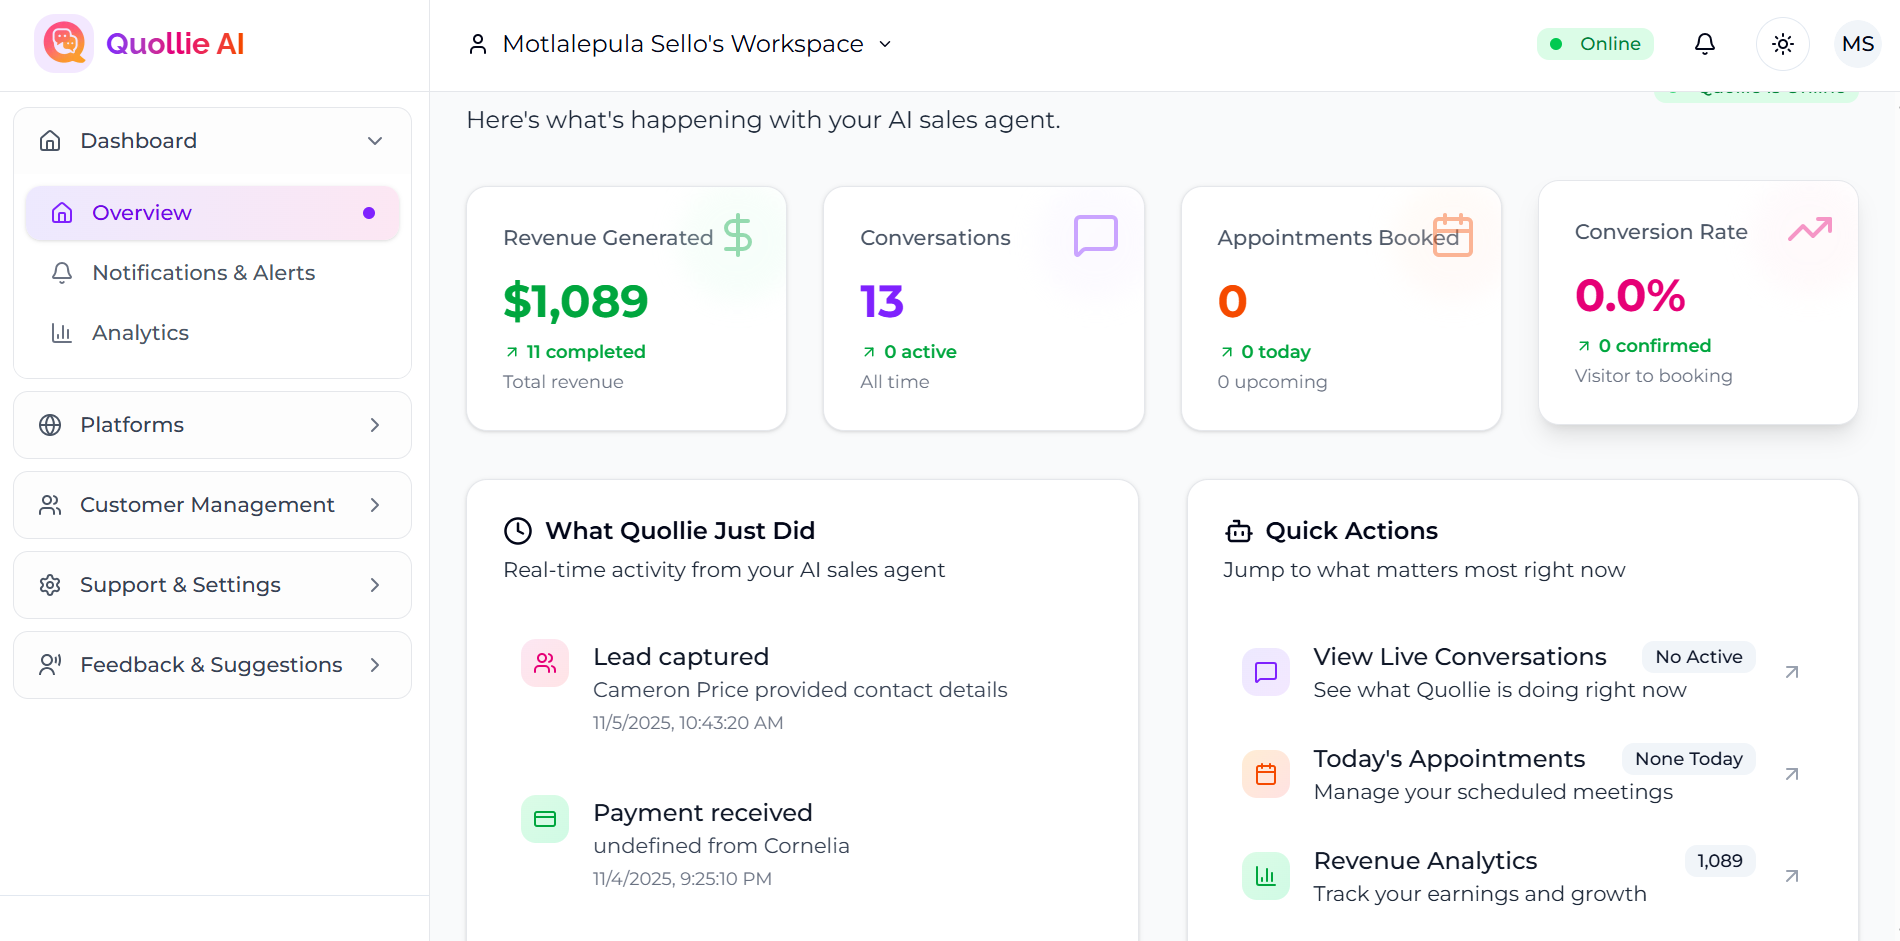Open the Customer Management section
This screenshot has height=941, width=1900.
click(x=212, y=505)
